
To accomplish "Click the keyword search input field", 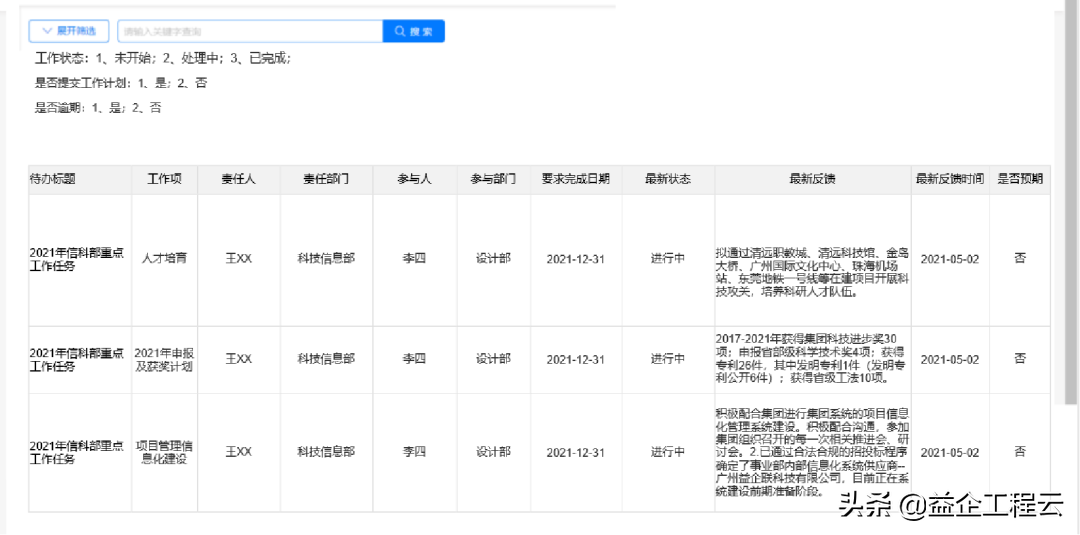I will click(x=250, y=31).
